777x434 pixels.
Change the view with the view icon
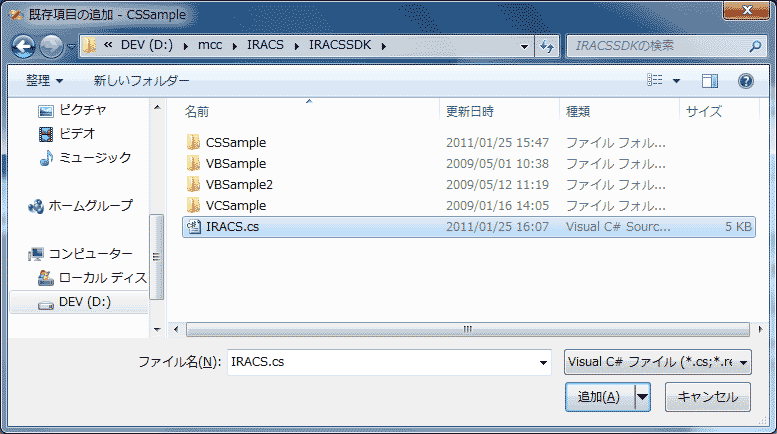[x=655, y=80]
